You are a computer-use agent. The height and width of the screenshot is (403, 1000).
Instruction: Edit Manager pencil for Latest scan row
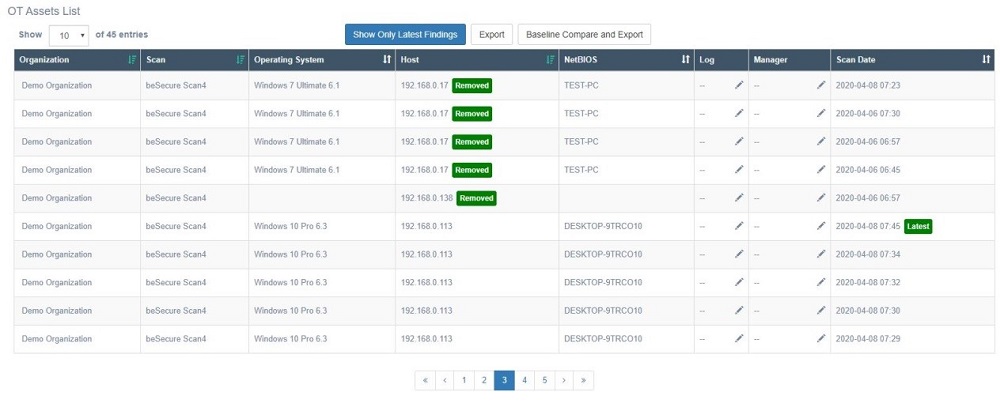click(x=821, y=226)
